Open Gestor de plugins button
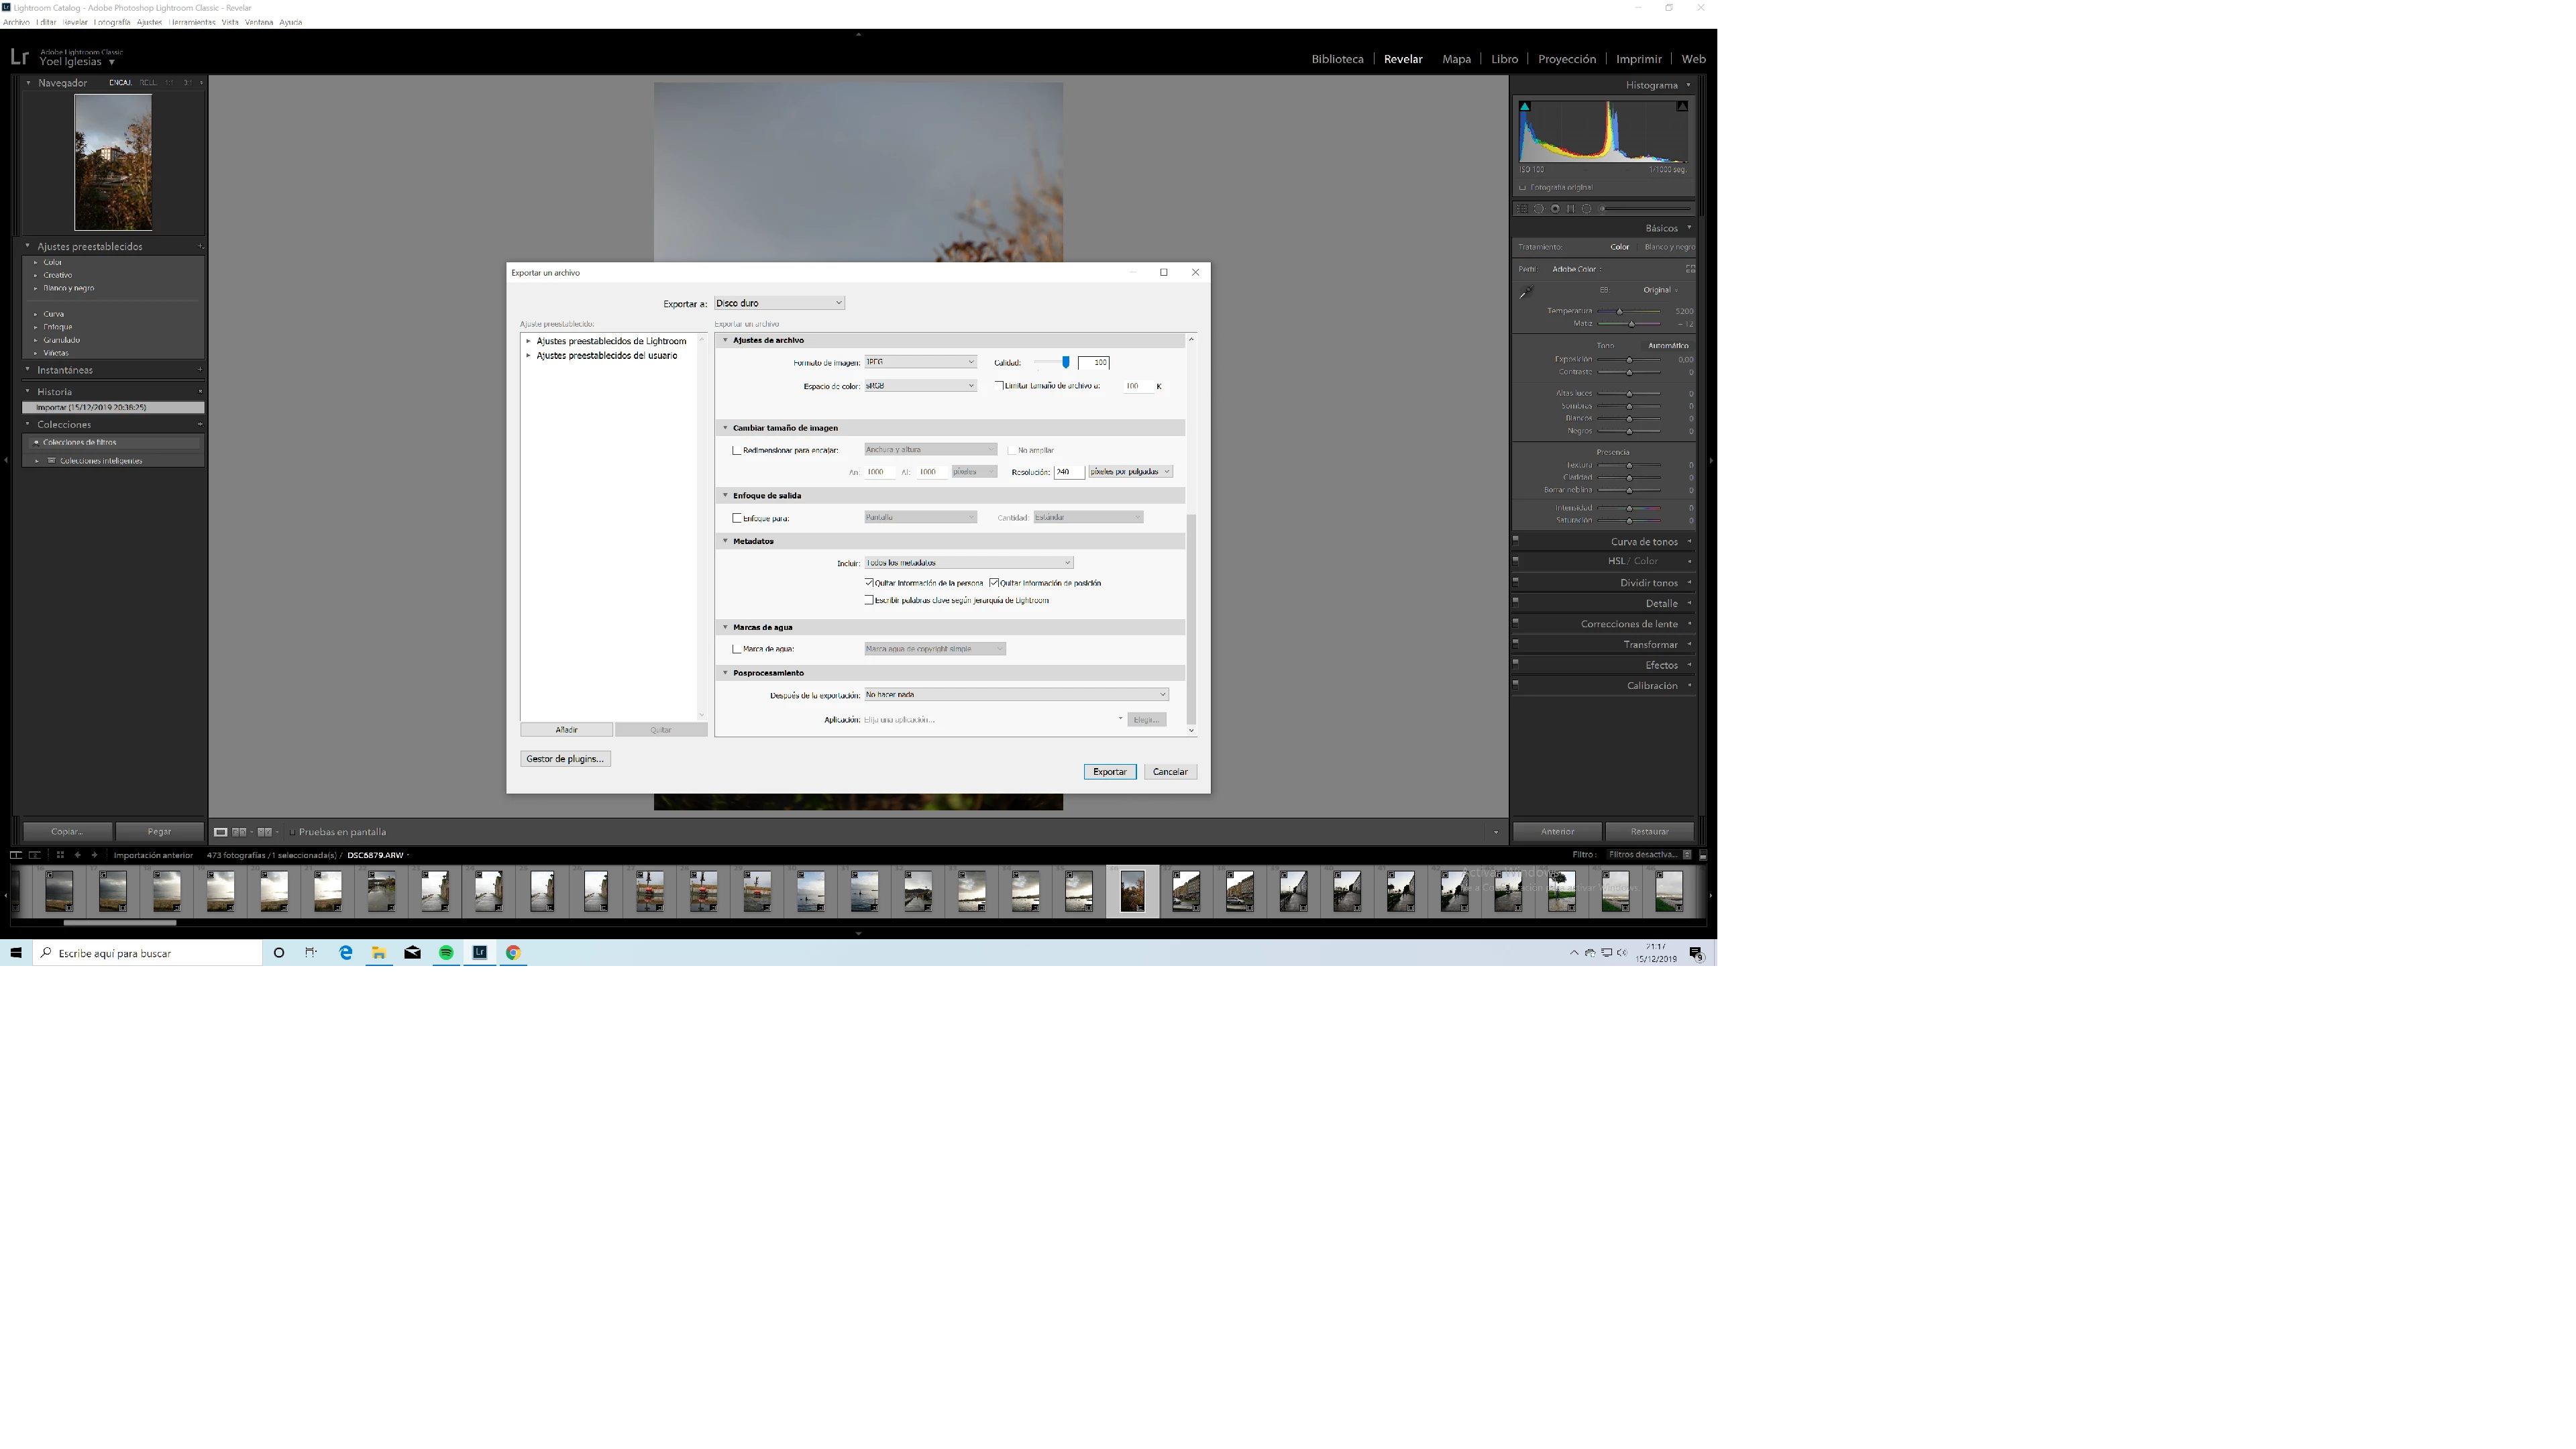 click(x=565, y=759)
